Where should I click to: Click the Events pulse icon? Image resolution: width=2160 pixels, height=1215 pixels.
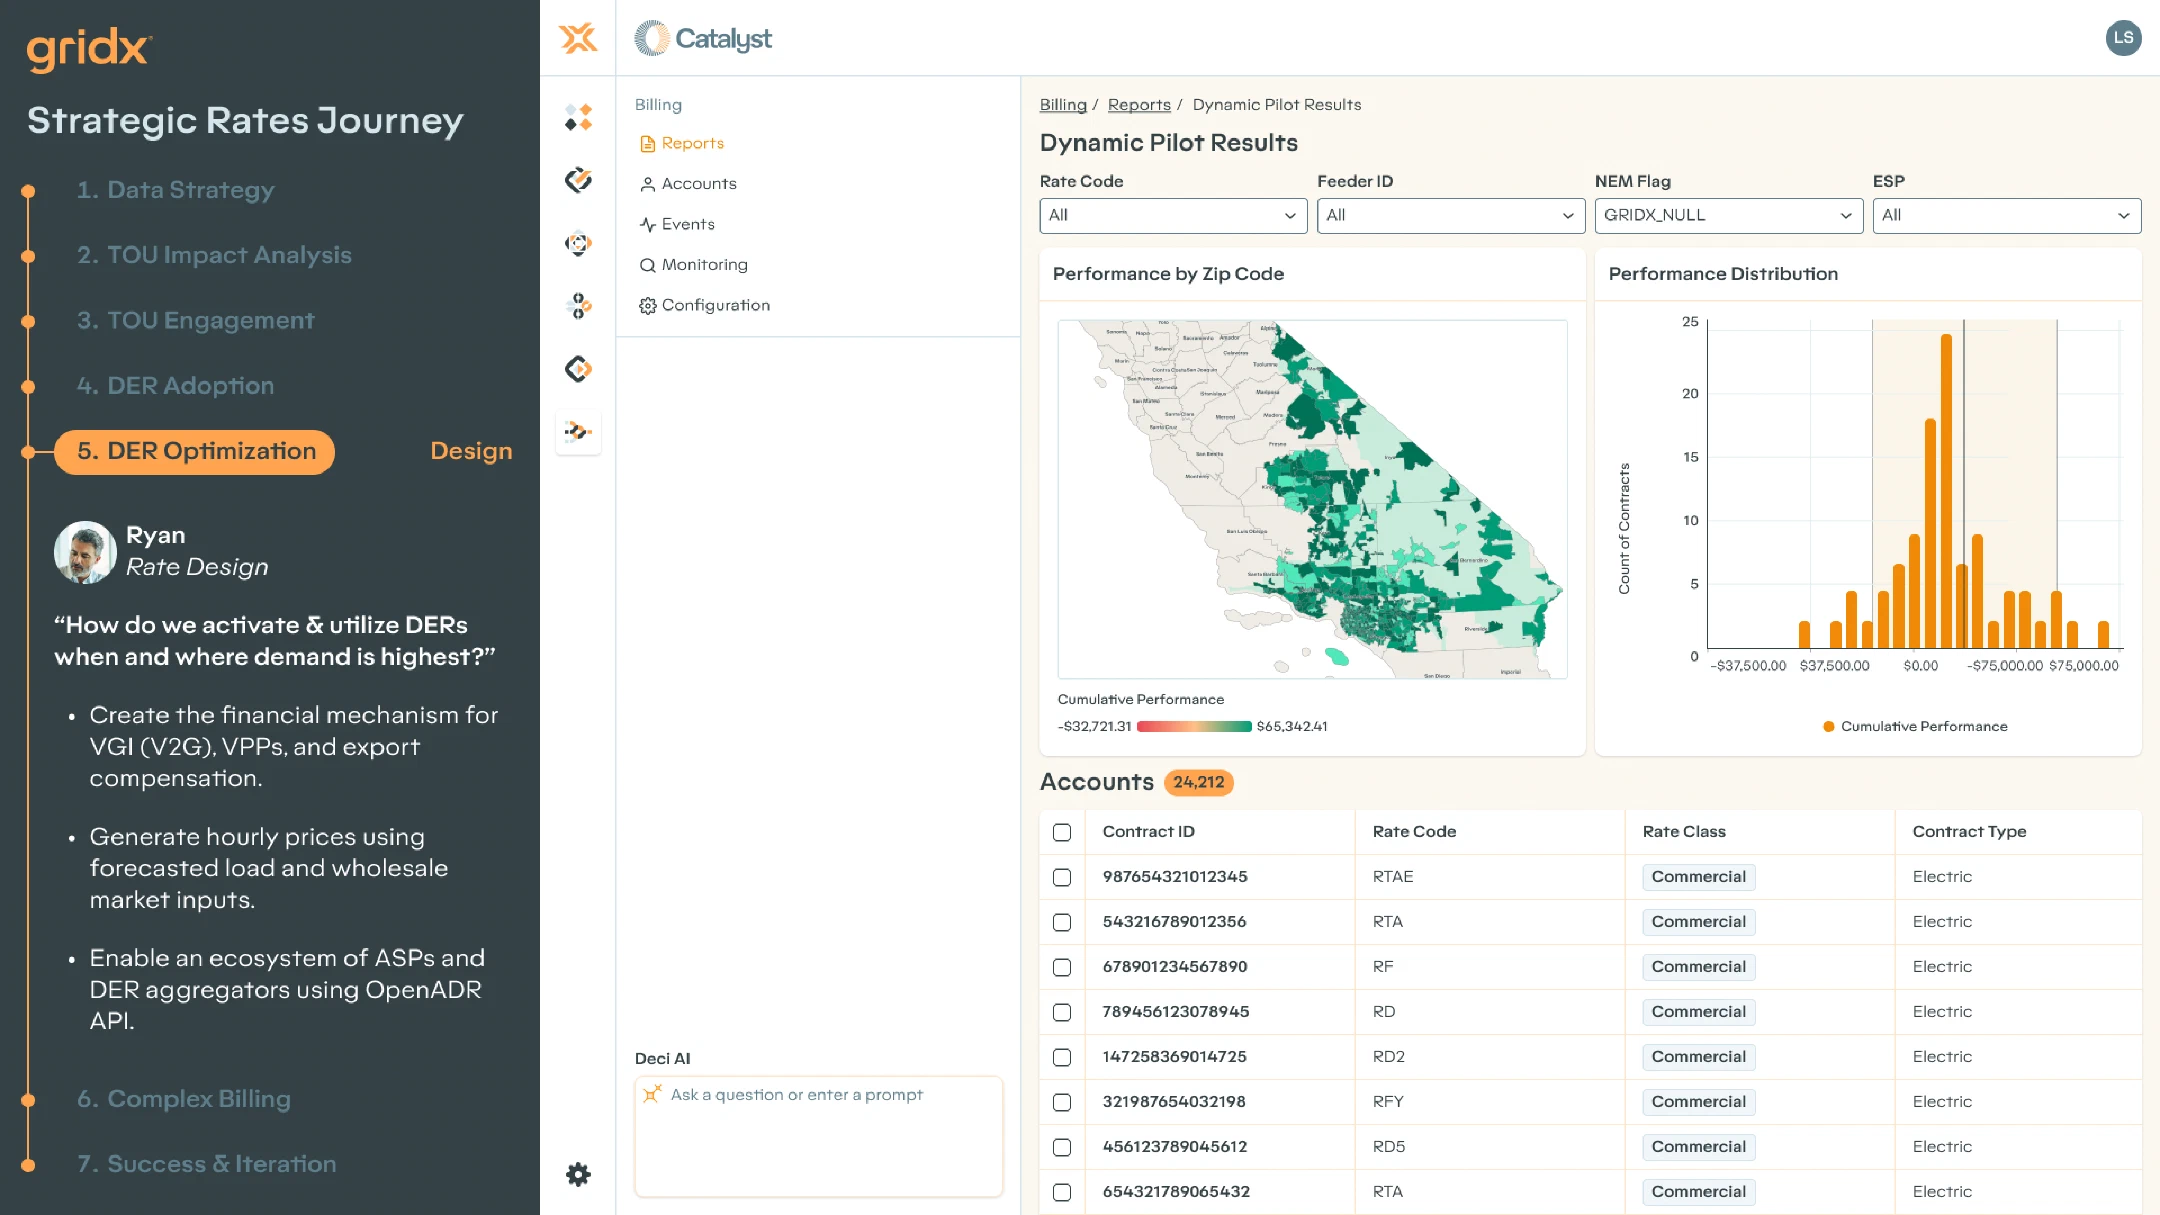coord(647,225)
